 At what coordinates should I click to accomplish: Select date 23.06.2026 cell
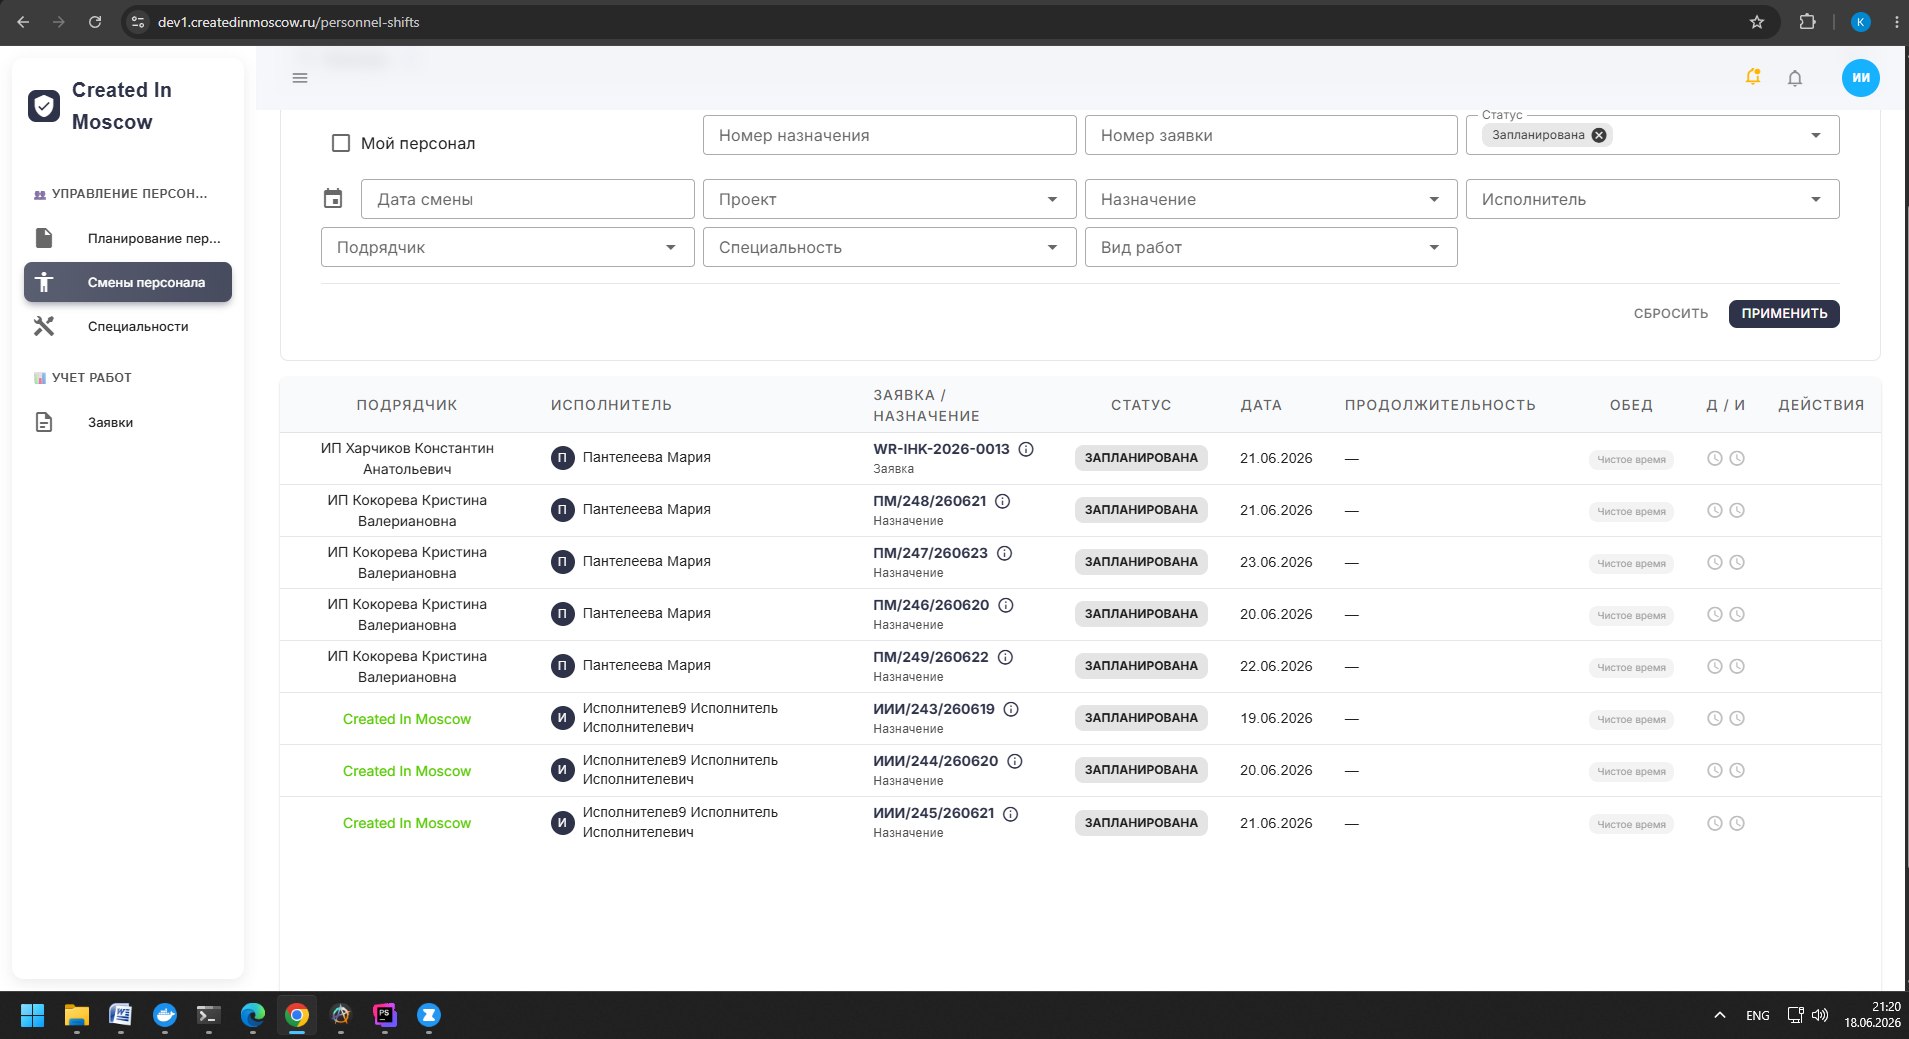point(1276,562)
